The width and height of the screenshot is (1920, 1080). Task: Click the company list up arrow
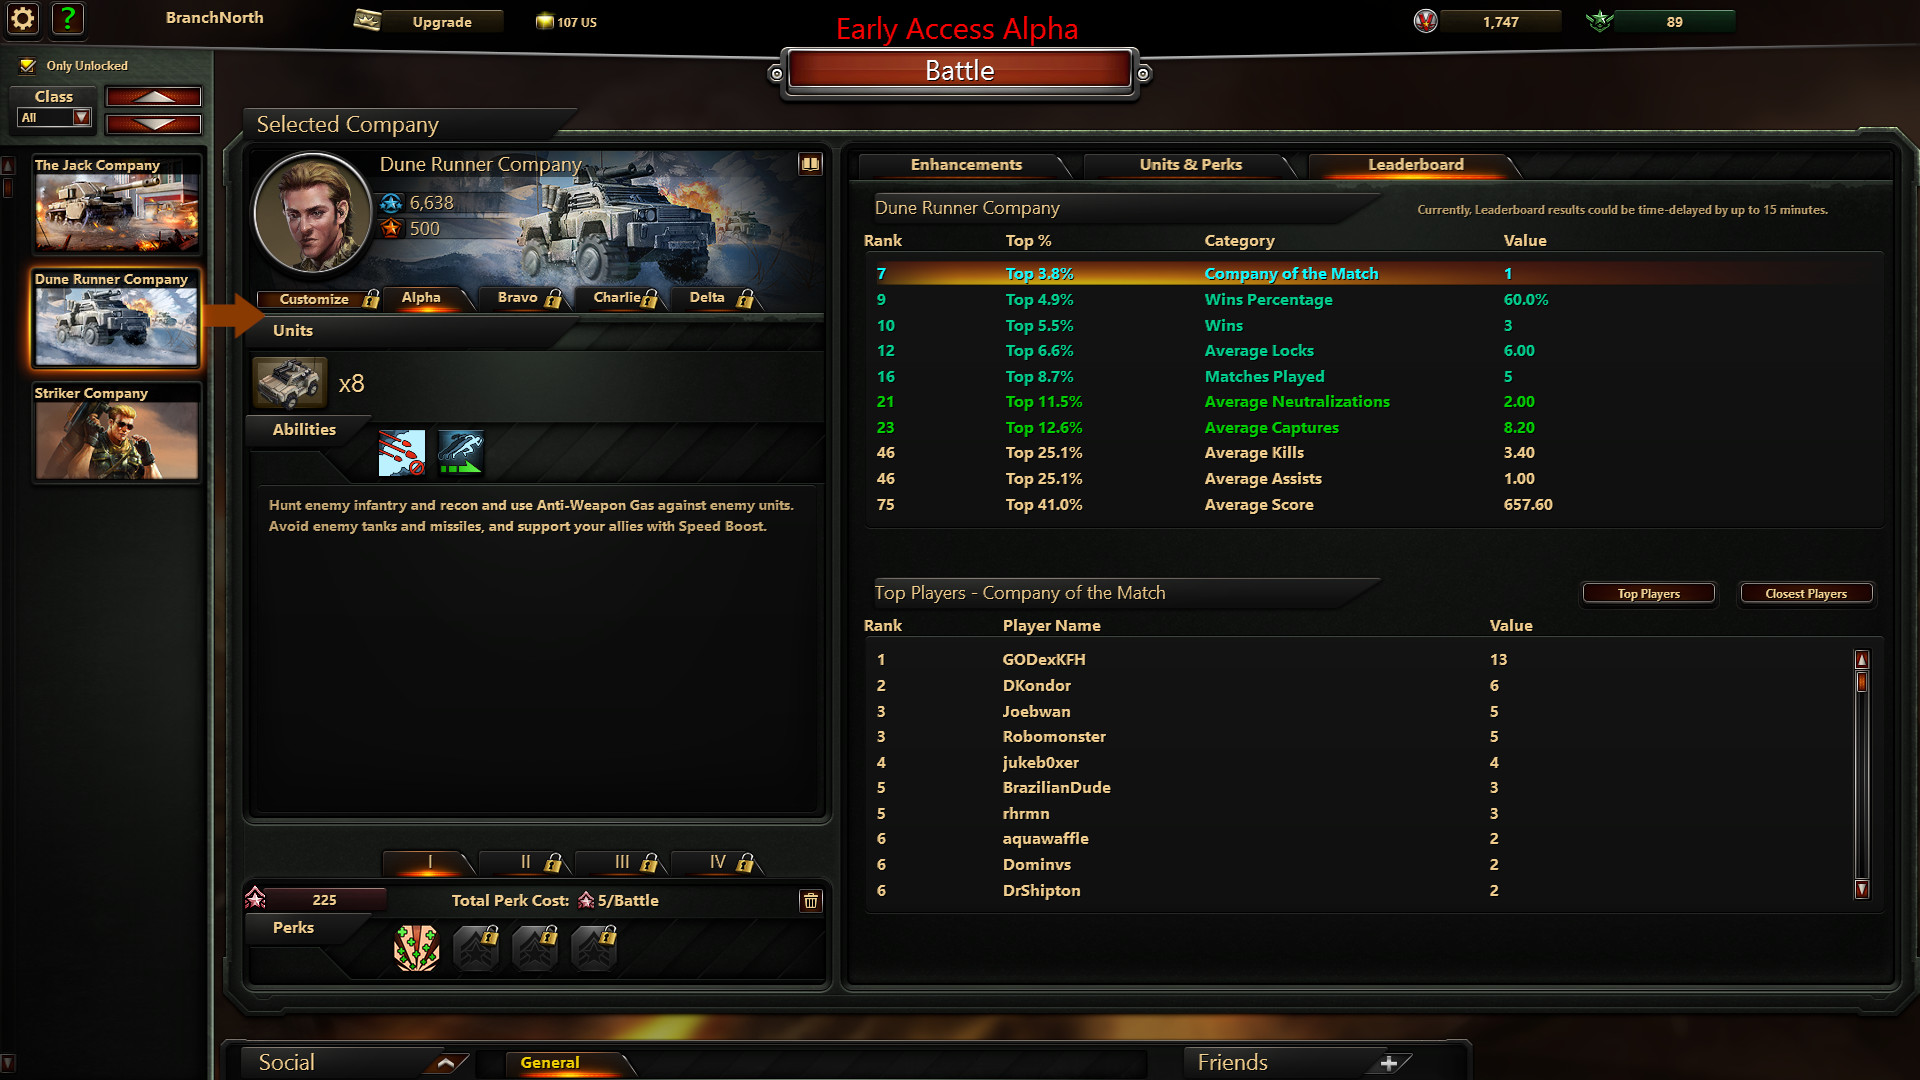(153, 97)
